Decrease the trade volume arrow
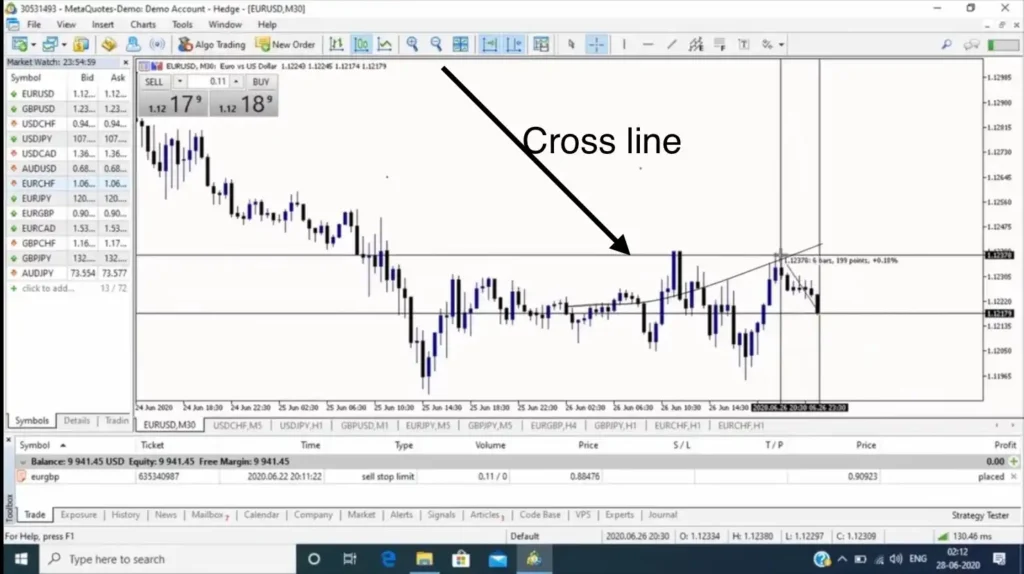1024x574 pixels. 180,82
